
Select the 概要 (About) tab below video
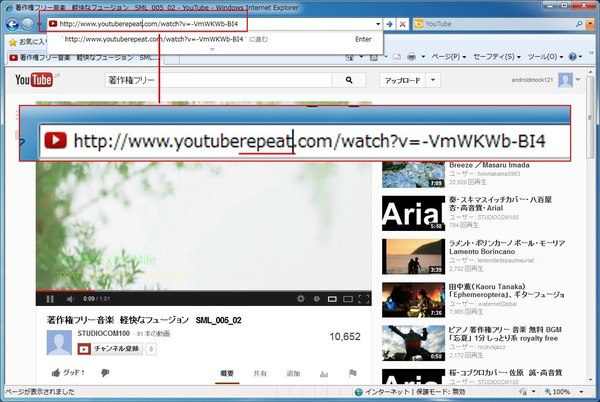click(227, 373)
